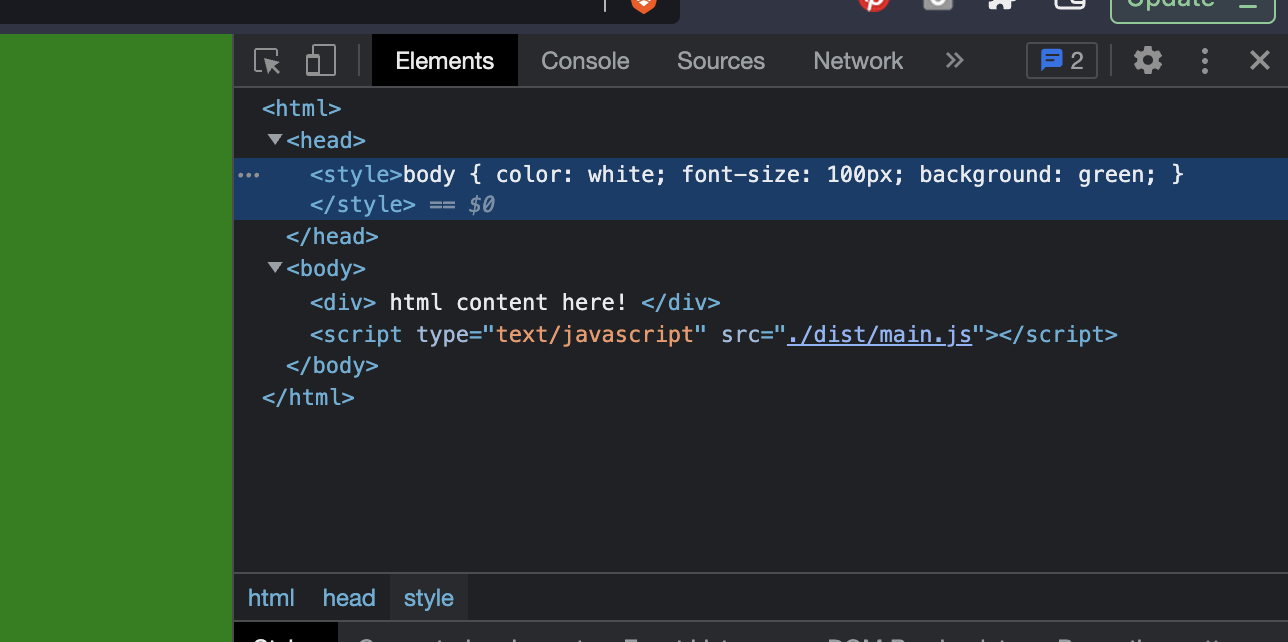Open the ./dist/main.js link
Screen dimensions: 1288x642
coord(879,334)
